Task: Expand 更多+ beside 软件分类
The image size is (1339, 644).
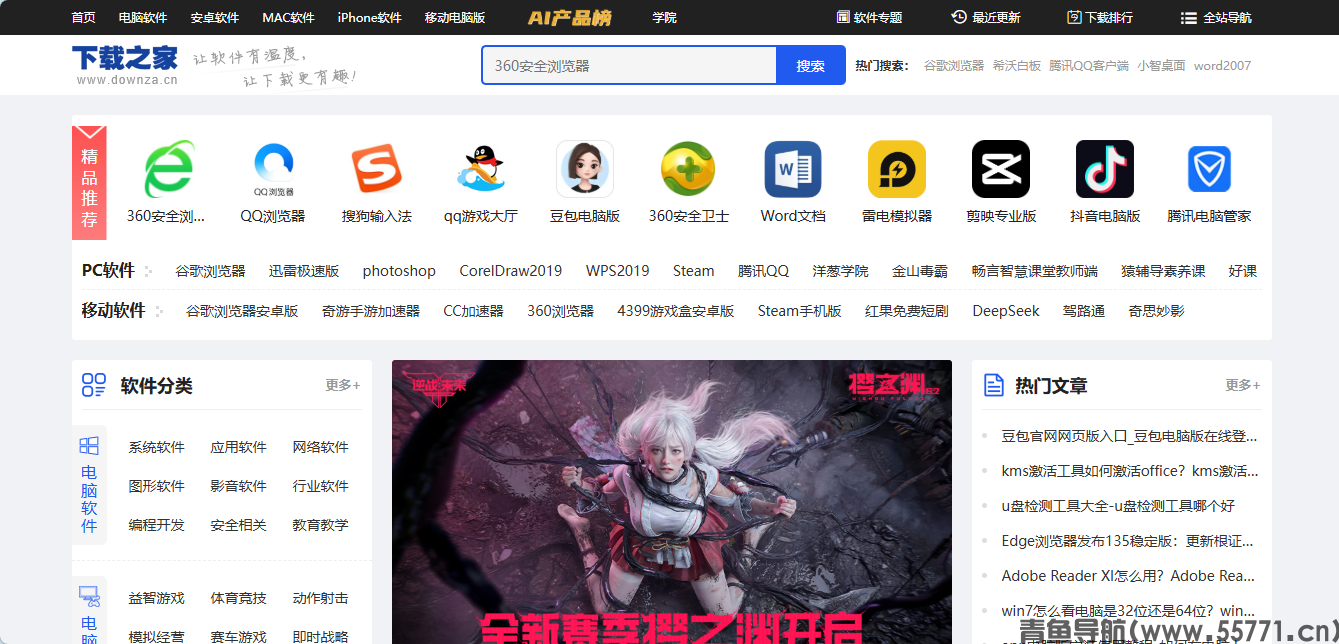Action: point(343,385)
